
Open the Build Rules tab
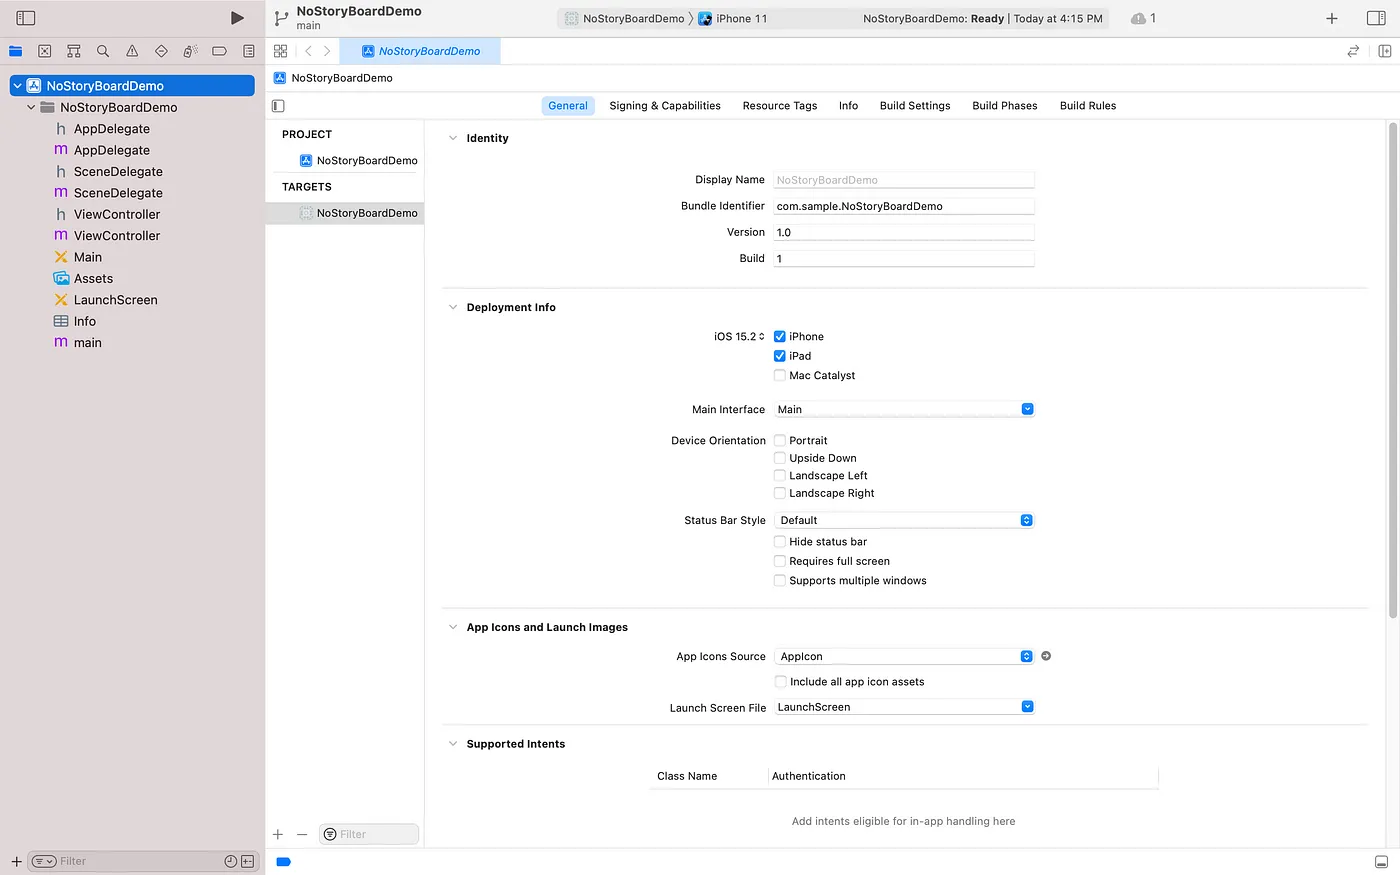click(1088, 106)
